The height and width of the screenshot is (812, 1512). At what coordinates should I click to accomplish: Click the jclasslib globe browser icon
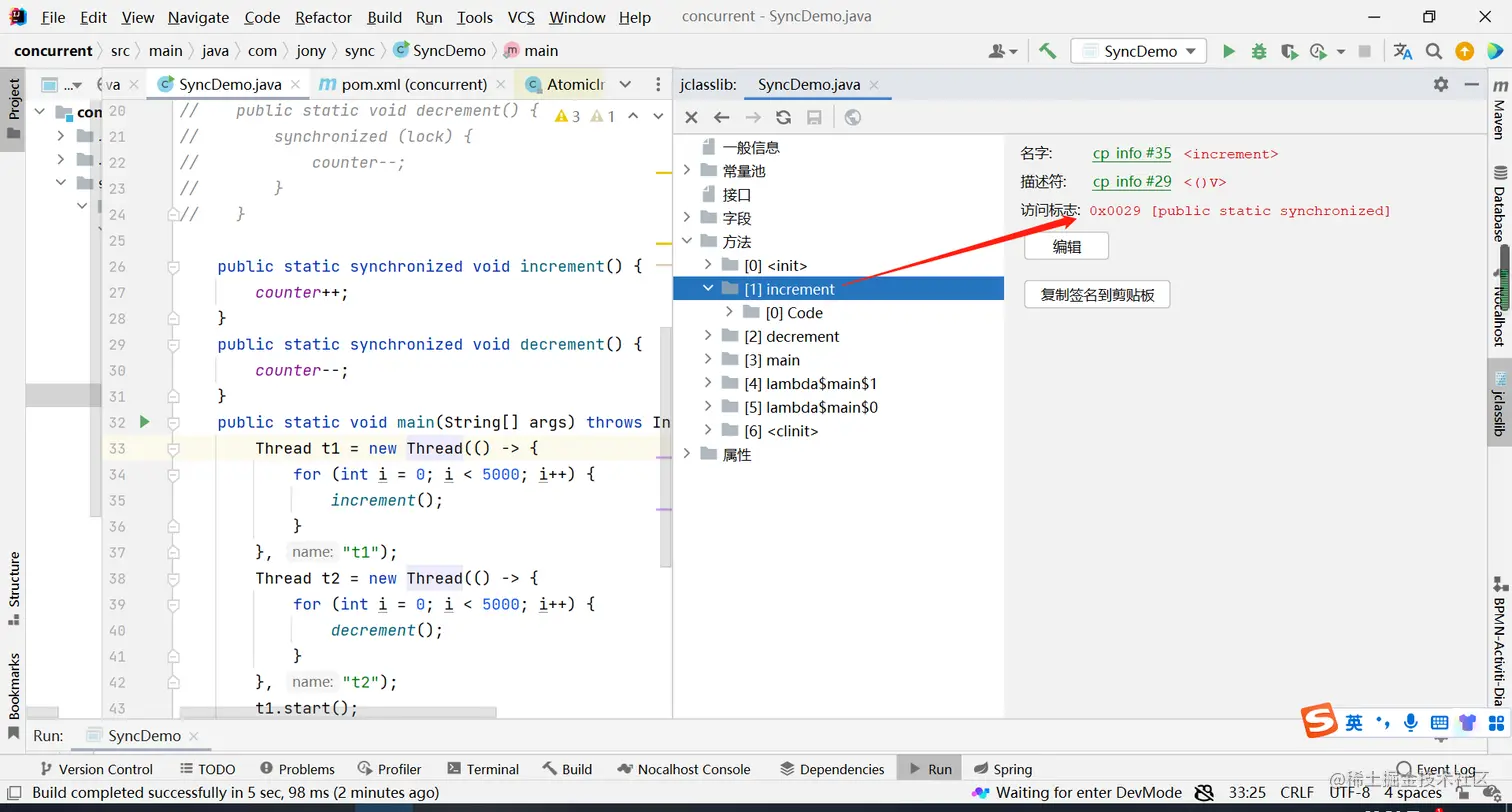[853, 117]
